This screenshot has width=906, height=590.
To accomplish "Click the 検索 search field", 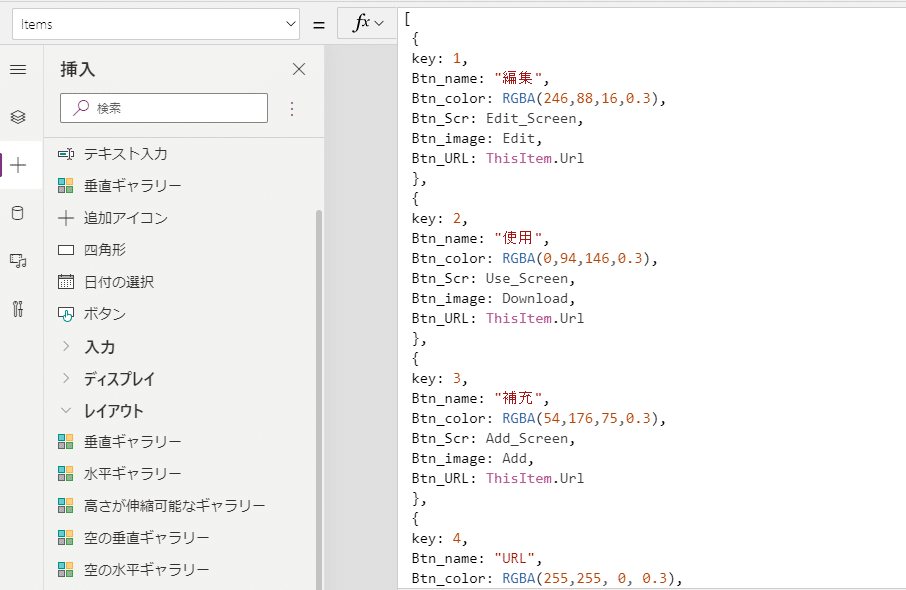I will (164, 108).
